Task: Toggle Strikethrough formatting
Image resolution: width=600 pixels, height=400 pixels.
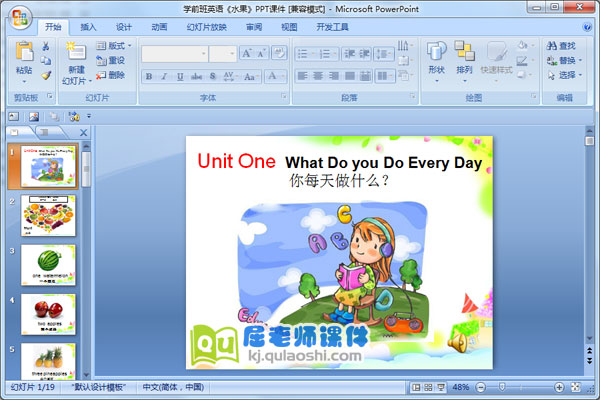Action: click(196, 77)
